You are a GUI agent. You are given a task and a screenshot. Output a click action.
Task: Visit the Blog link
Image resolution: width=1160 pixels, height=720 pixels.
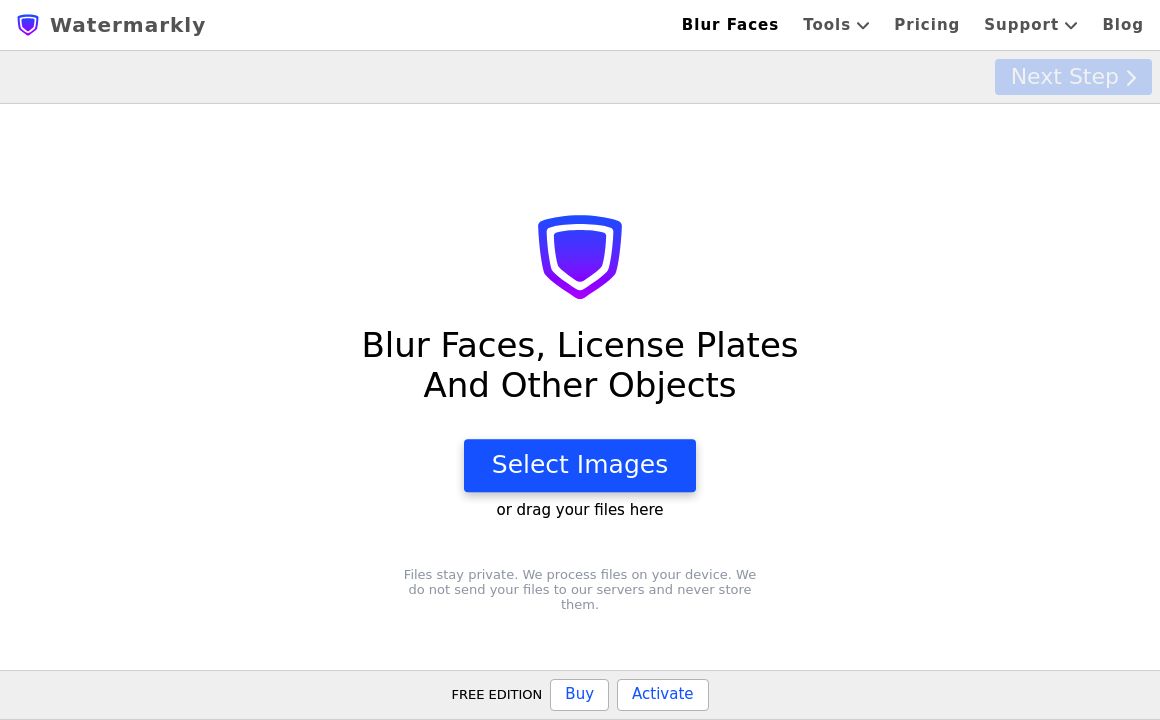coord(1123,25)
